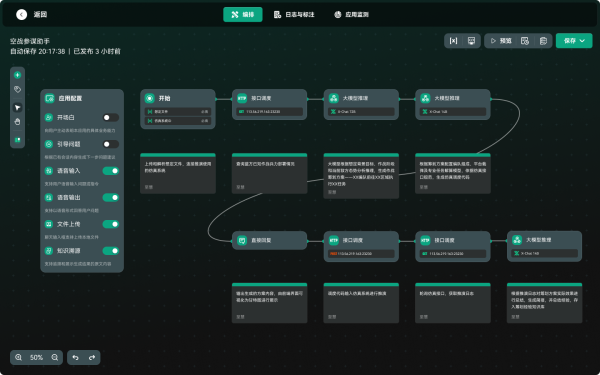The width and height of the screenshot is (600, 375).
Task: Click the 应用配置 panel title
Action: [70, 98]
